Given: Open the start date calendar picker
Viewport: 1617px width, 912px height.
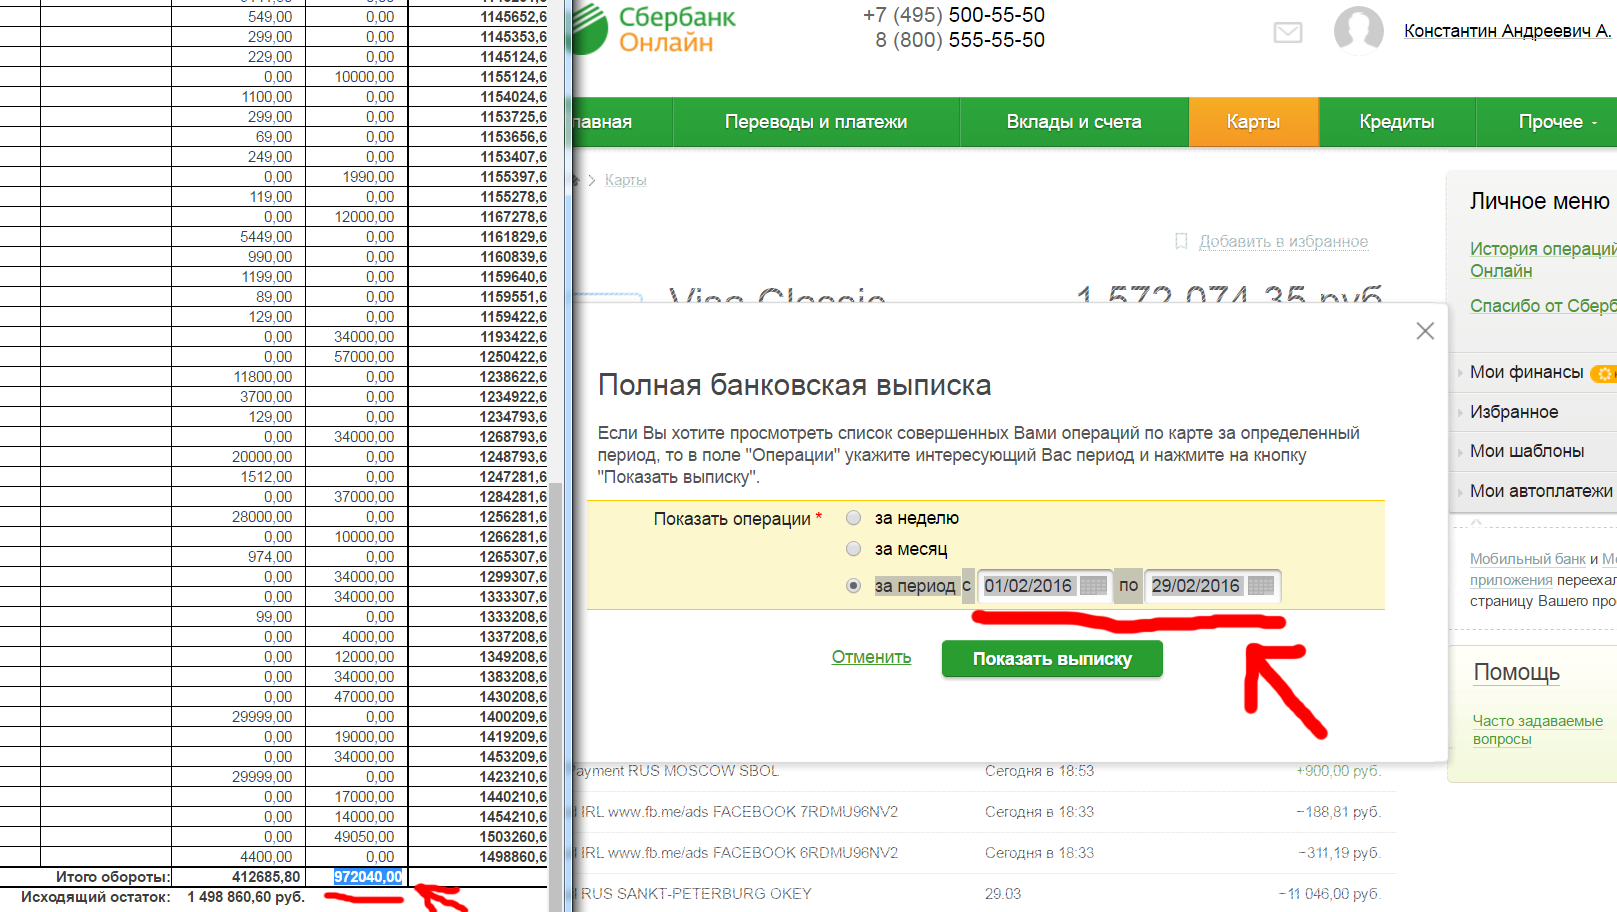Looking at the screenshot, I should [1093, 586].
